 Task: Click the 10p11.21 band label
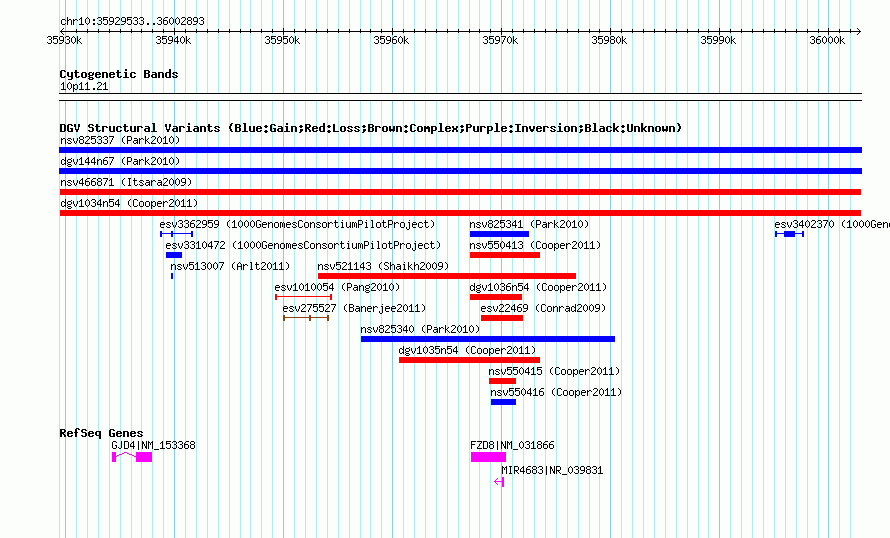pyautogui.click(x=84, y=86)
